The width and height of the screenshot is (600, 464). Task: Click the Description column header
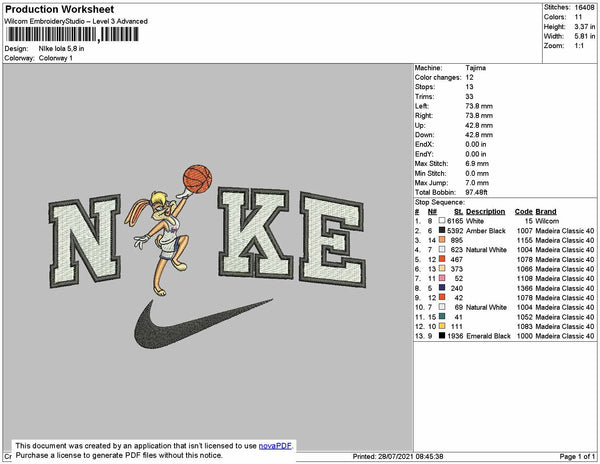click(x=485, y=212)
